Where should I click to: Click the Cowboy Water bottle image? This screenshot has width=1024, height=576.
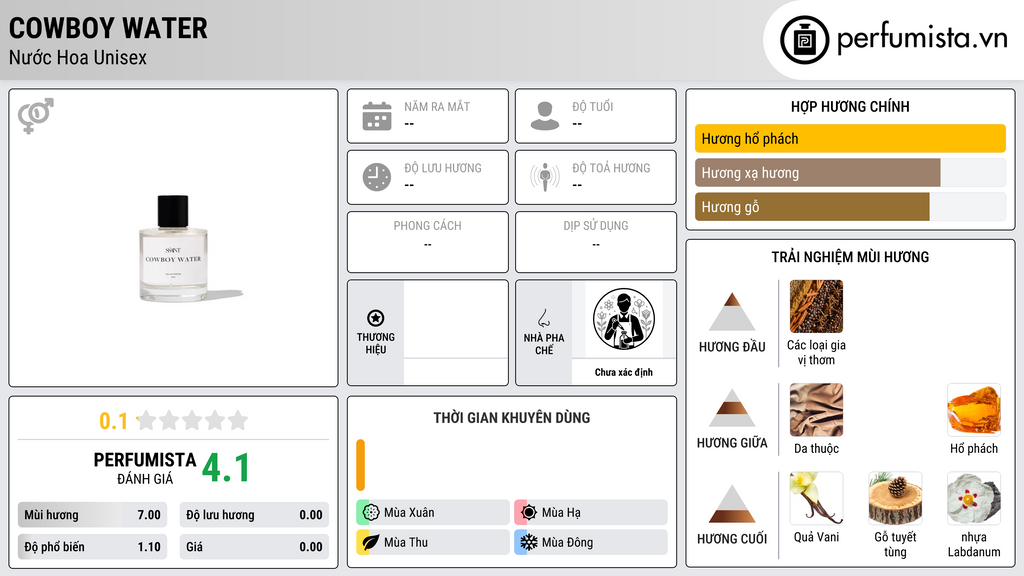coord(174,249)
